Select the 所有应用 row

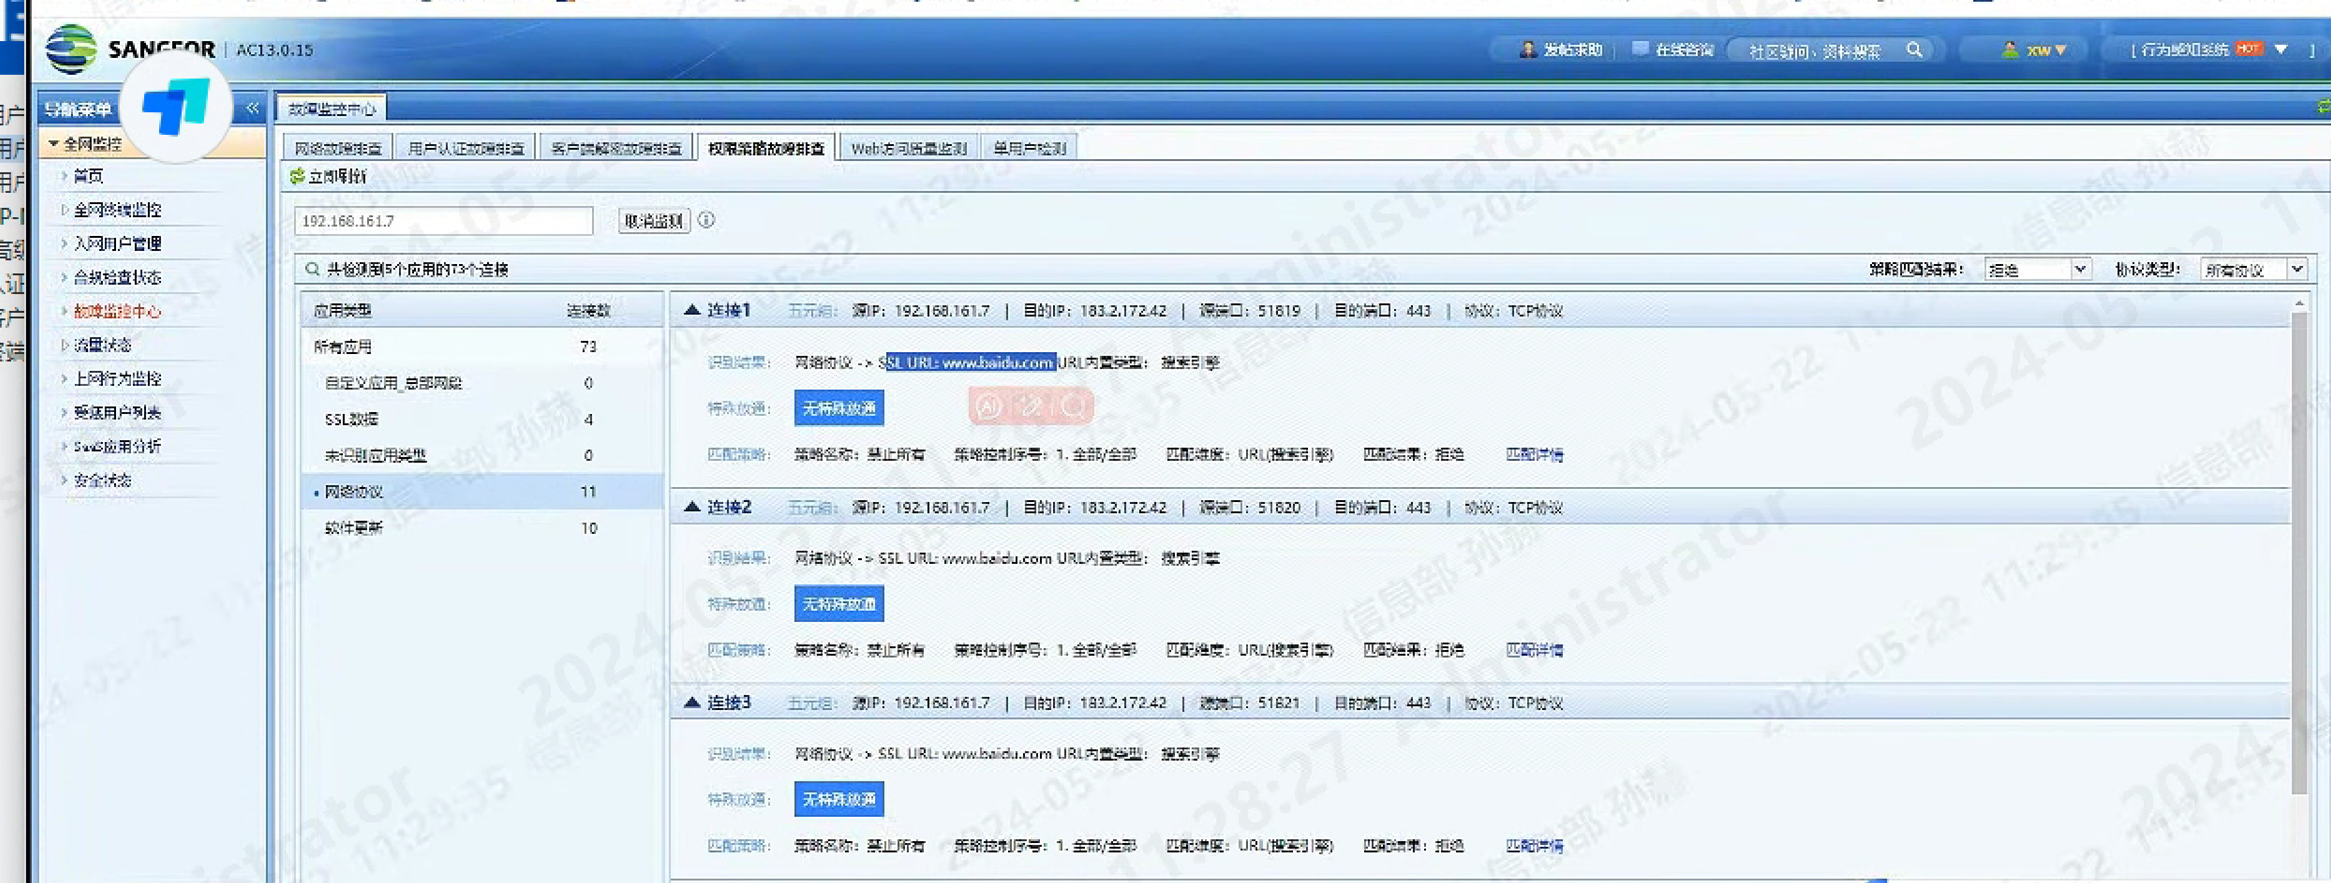coord(482,346)
